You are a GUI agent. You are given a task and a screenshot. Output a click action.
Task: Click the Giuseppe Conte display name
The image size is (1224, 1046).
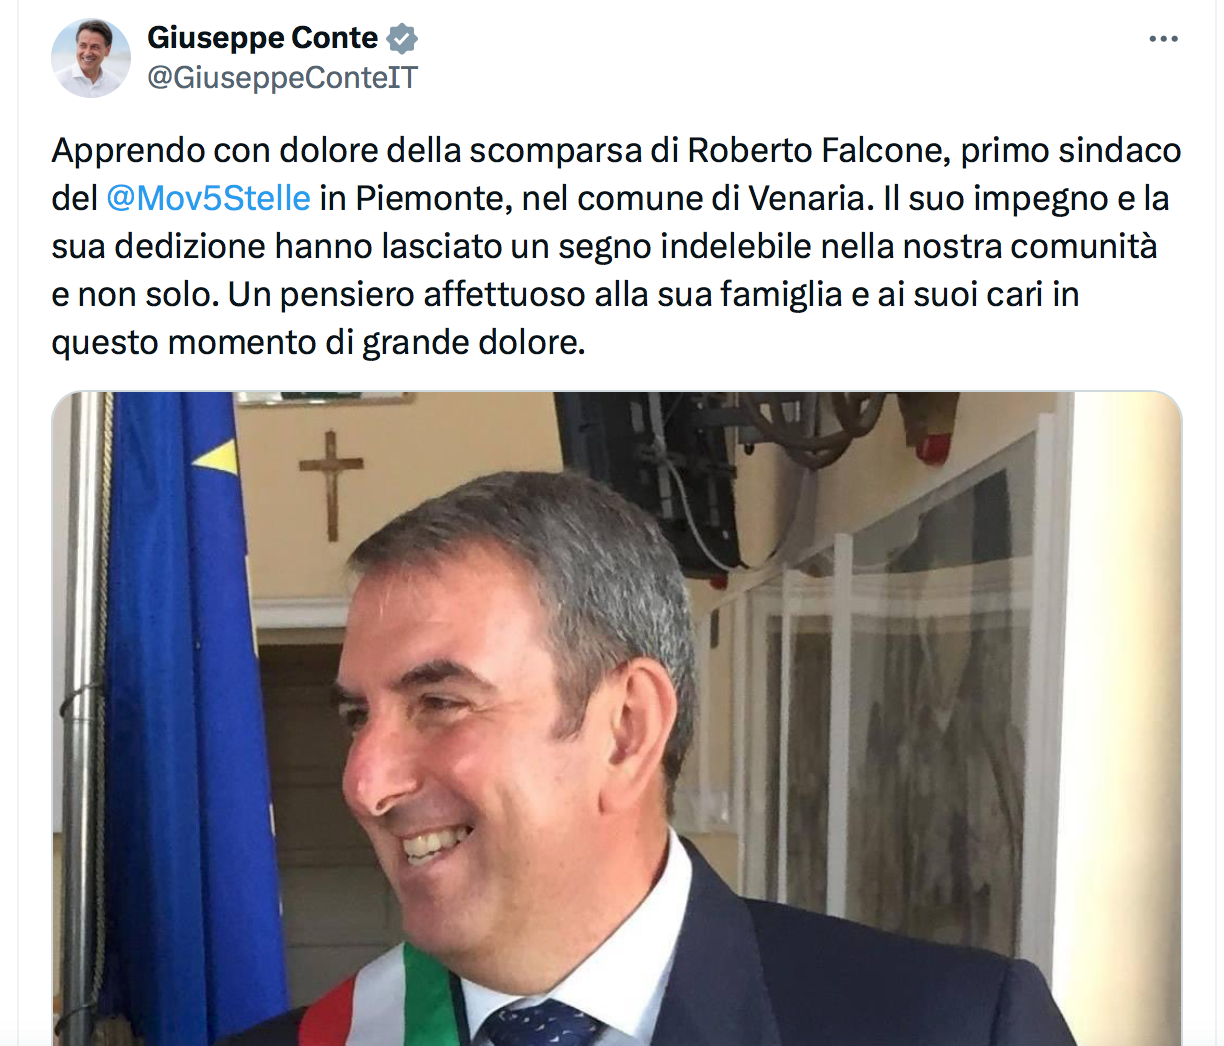click(x=262, y=38)
